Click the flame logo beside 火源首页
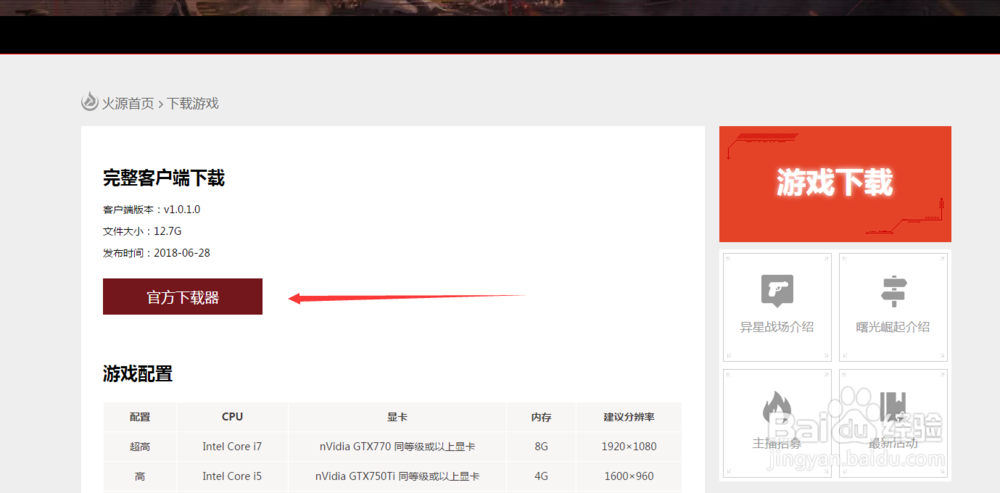This screenshot has width=1000, height=493. click(x=90, y=101)
